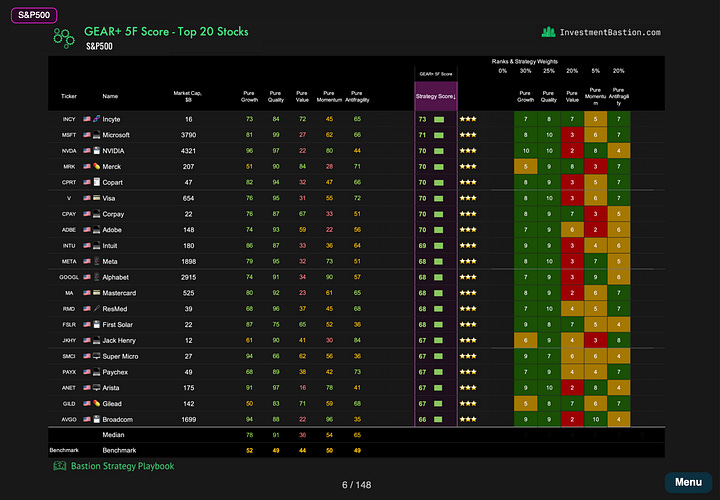
Task: Click NVIDIA market cap value 4321
Action: (x=188, y=151)
